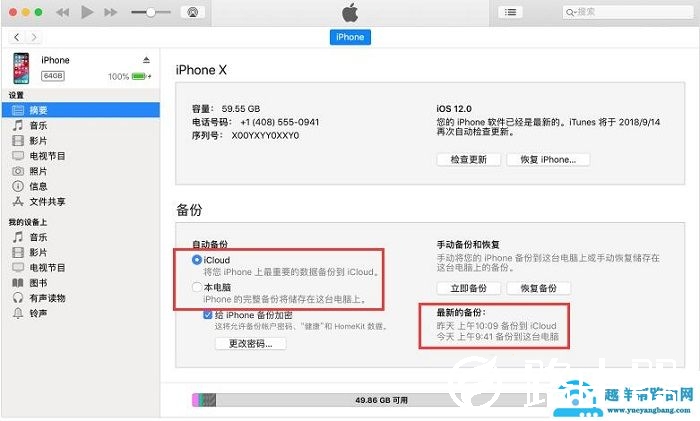The image size is (700, 421).
Task: Click the 立即备份 button
Action: (x=468, y=288)
